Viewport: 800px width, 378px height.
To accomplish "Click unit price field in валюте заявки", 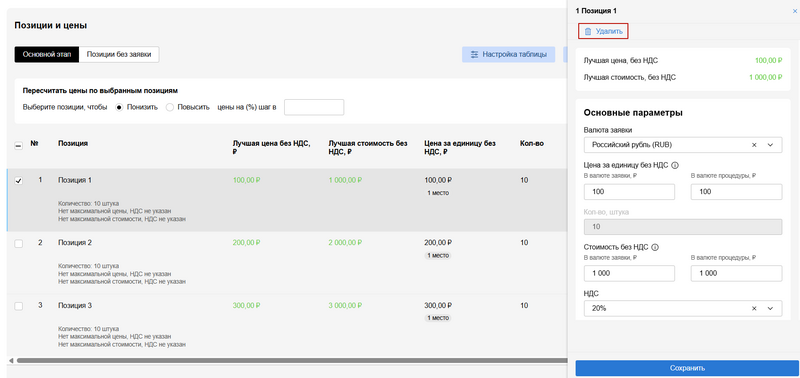I will pos(629,192).
